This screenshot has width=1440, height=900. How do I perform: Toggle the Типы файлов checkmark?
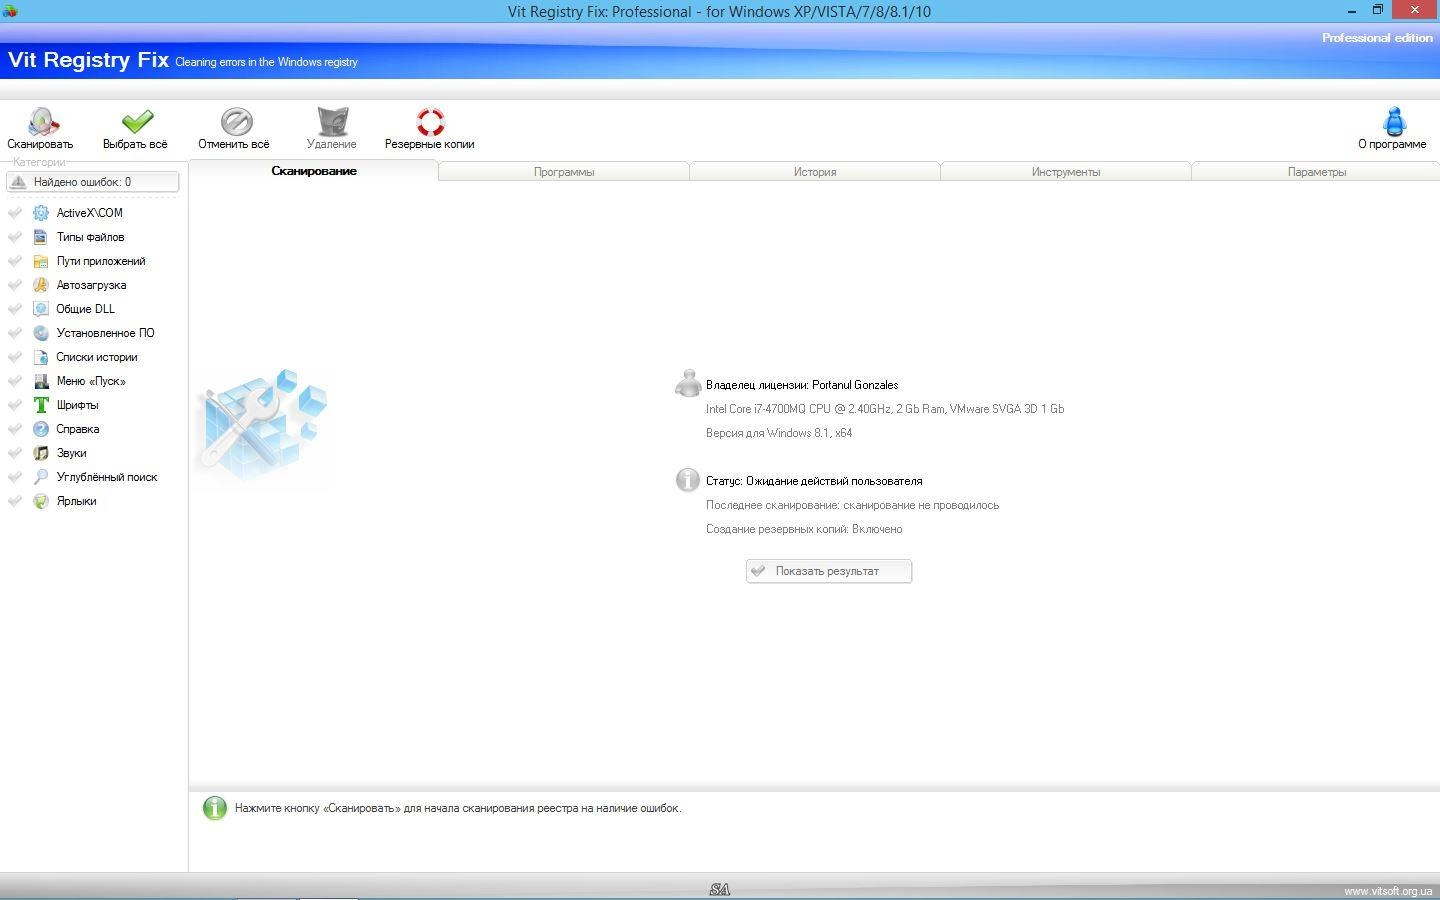tap(15, 237)
